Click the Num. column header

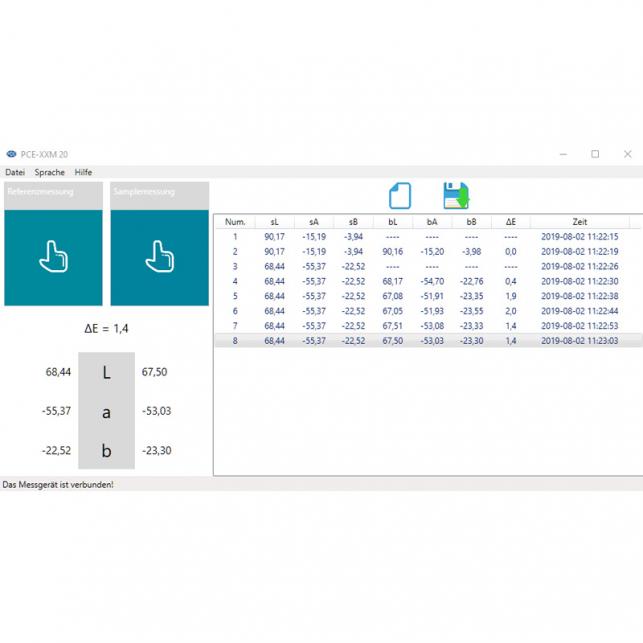tap(235, 222)
